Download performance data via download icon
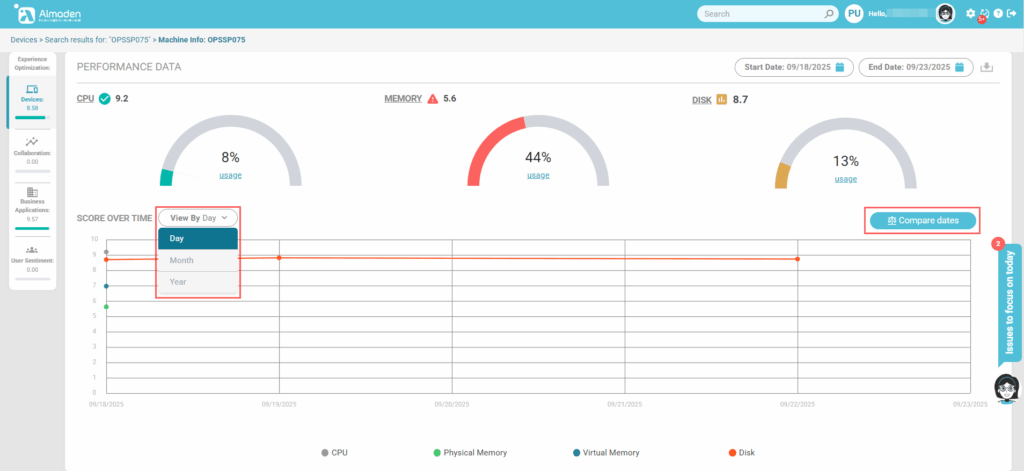The image size is (1024, 471). coord(987,67)
